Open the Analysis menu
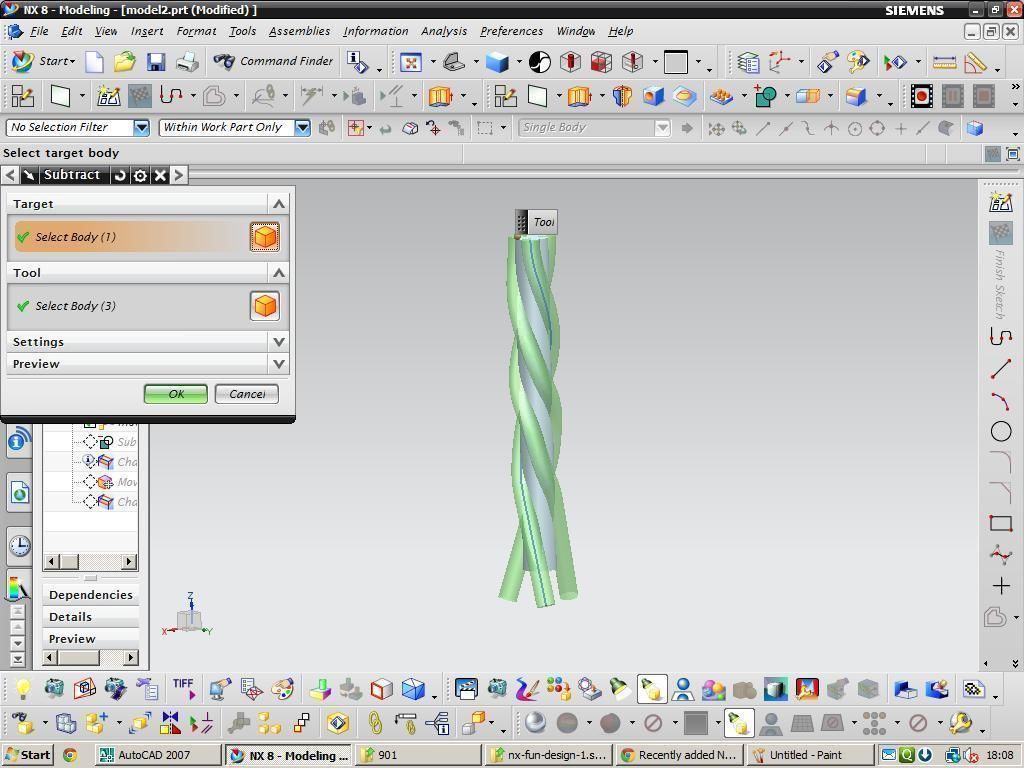The width and height of the screenshot is (1024, 768). click(443, 31)
